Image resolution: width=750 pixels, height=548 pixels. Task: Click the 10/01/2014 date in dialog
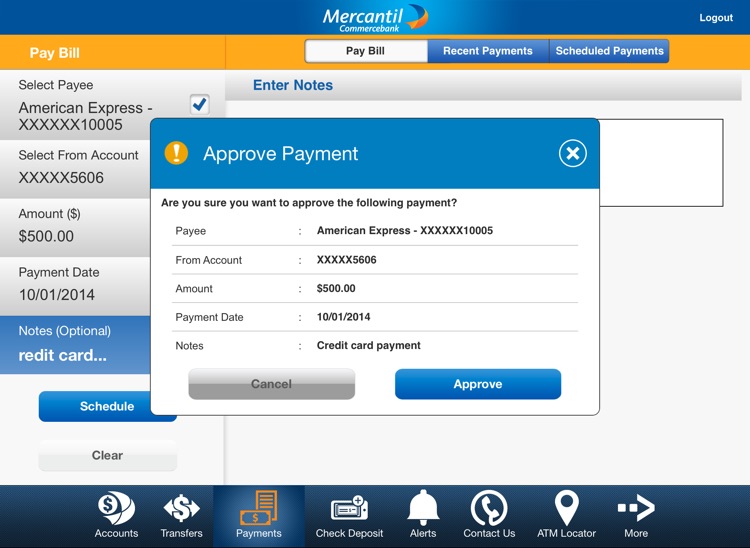point(343,317)
